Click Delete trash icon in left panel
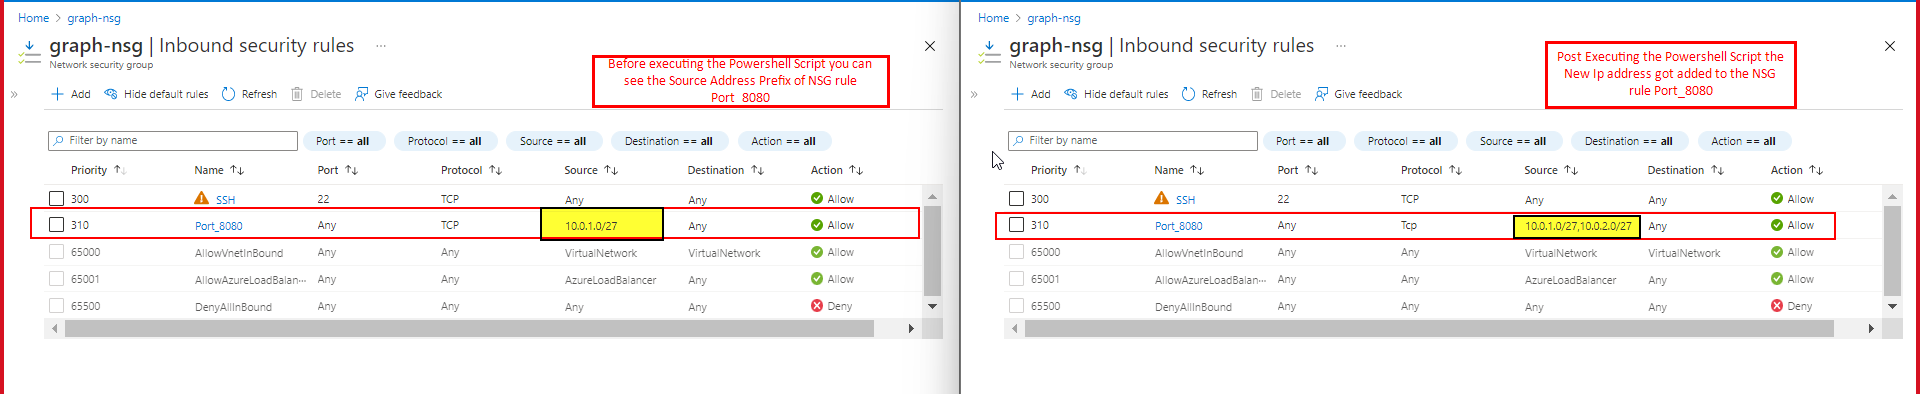This screenshot has height=394, width=1920. pos(297,94)
